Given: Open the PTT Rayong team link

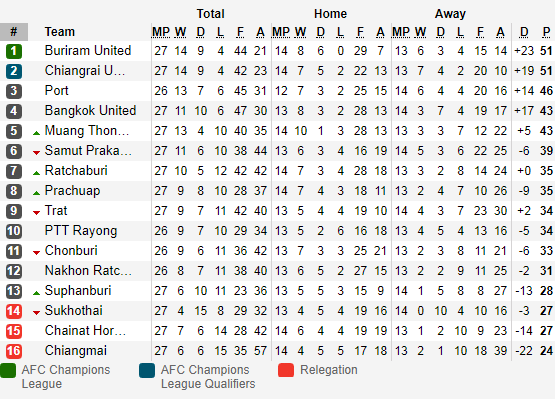Looking at the screenshot, I should click(81, 231).
